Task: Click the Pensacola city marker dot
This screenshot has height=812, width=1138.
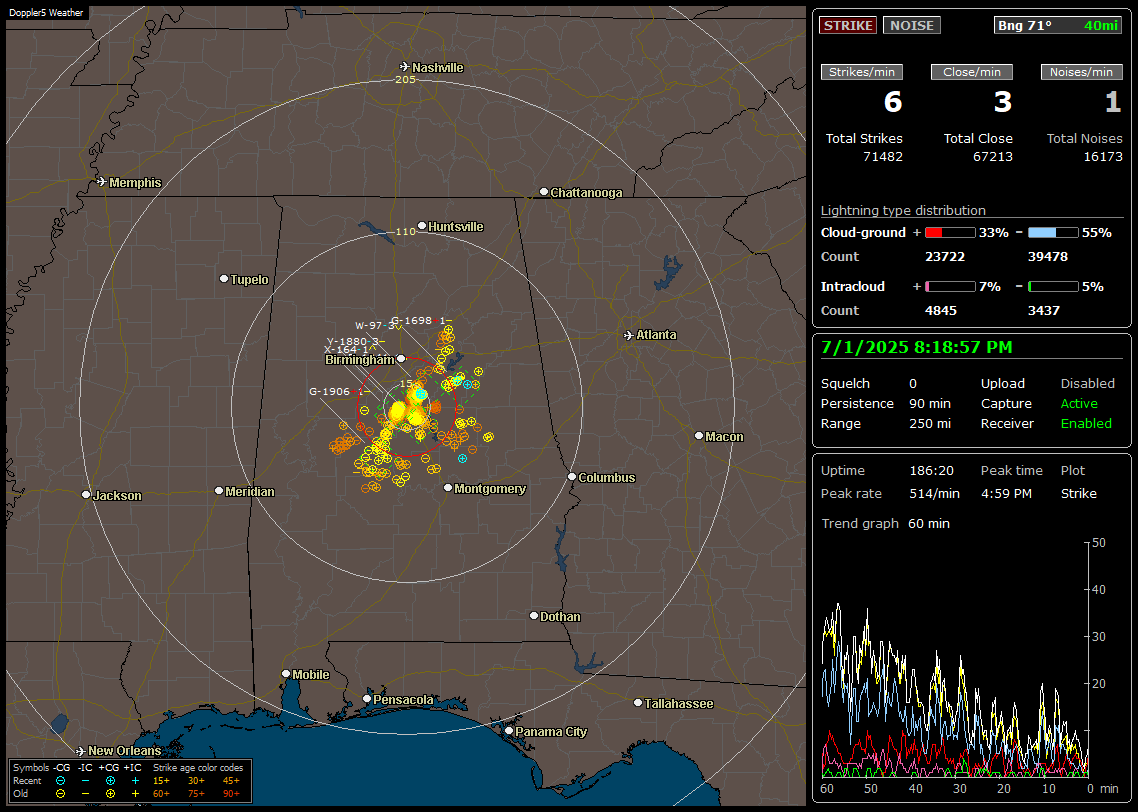Action: coord(367,699)
